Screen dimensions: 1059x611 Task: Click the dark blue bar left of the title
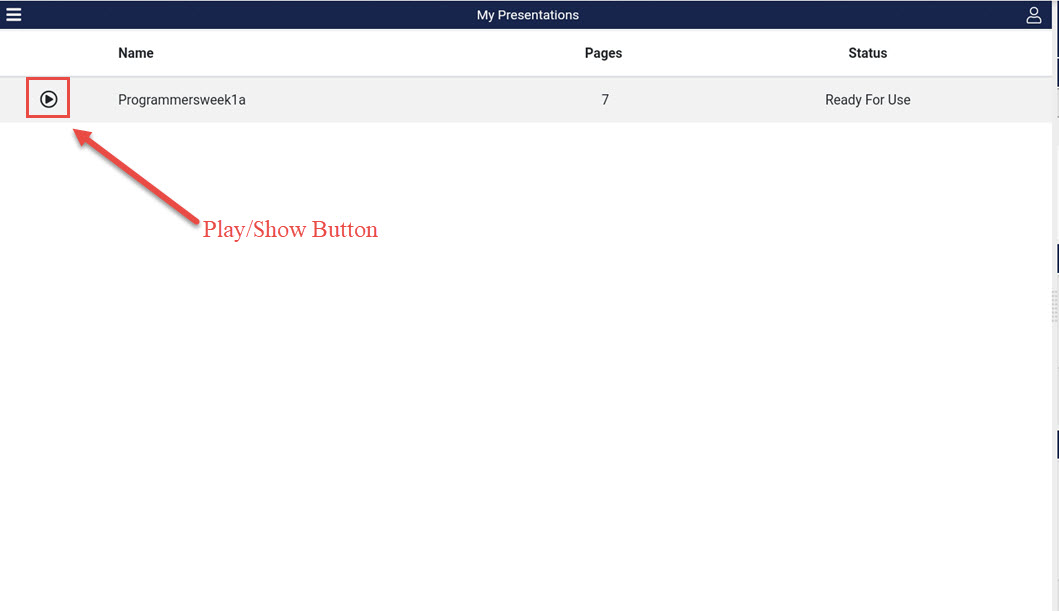250,15
